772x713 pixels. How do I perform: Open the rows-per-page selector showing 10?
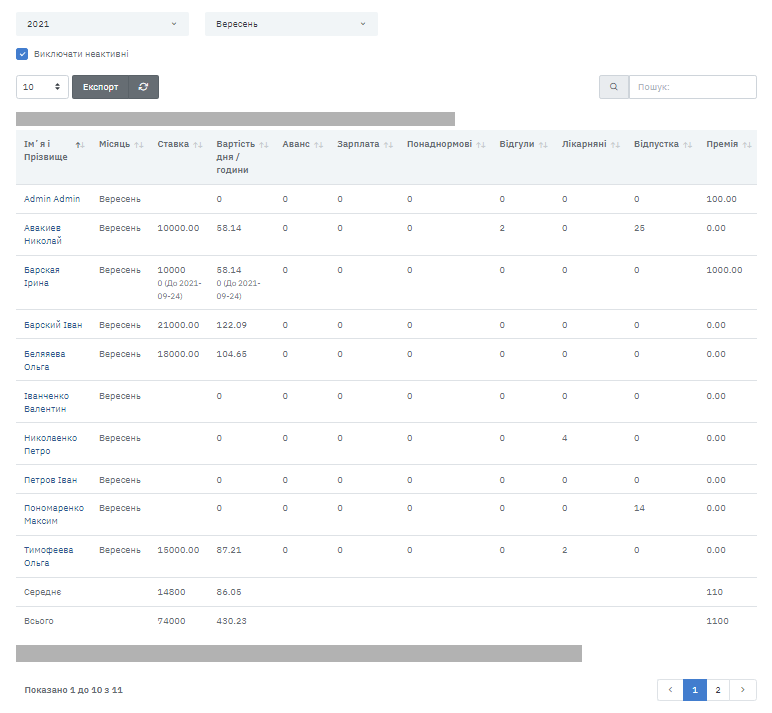[x=42, y=87]
